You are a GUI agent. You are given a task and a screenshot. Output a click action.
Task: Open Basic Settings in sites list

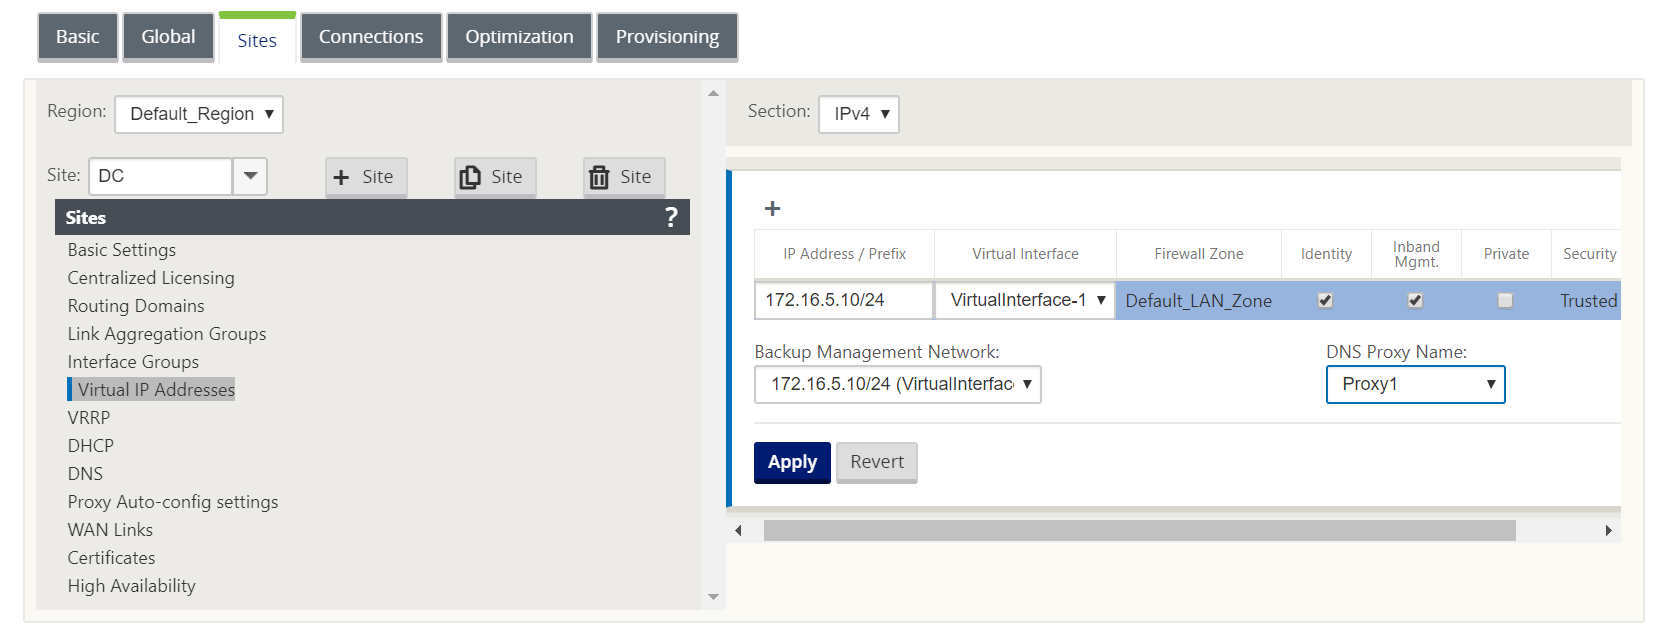point(122,250)
